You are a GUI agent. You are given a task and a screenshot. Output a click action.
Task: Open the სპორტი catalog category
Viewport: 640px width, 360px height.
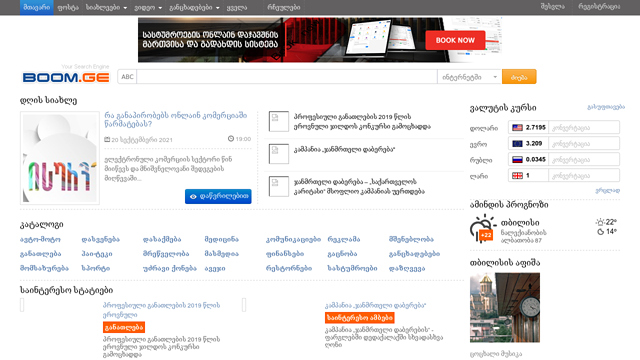(x=96, y=269)
